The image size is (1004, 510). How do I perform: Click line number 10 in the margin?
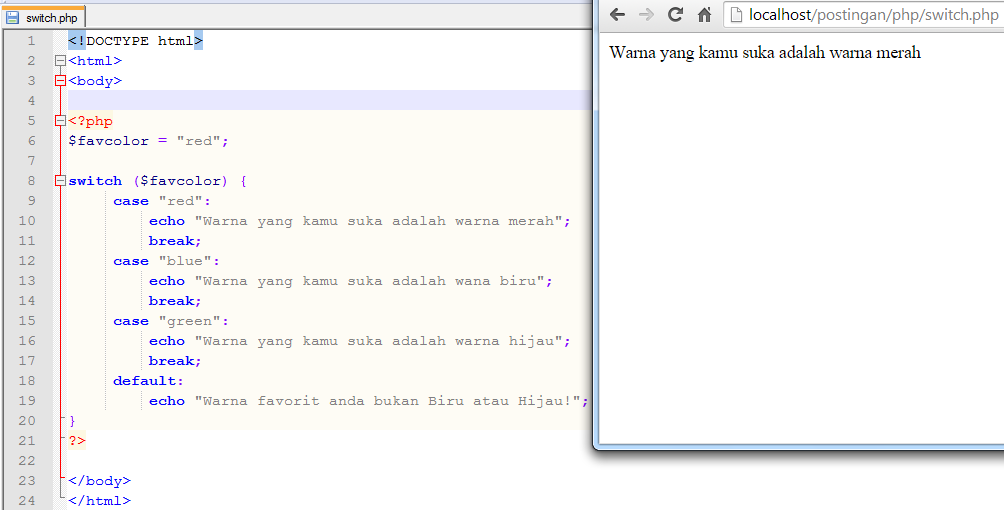pos(26,221)
